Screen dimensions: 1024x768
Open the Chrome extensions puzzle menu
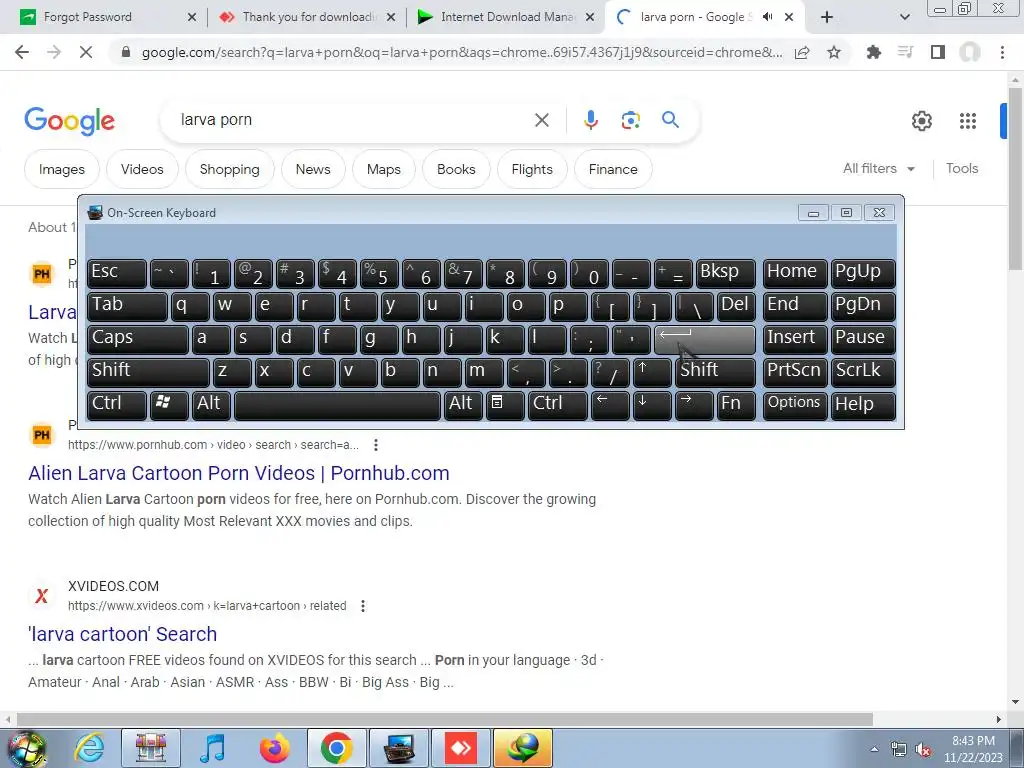(873, 52)
